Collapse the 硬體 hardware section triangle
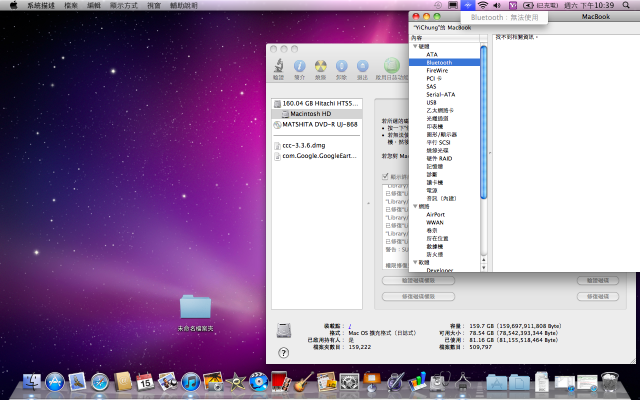The image size is (640, 400). [415, 46]
